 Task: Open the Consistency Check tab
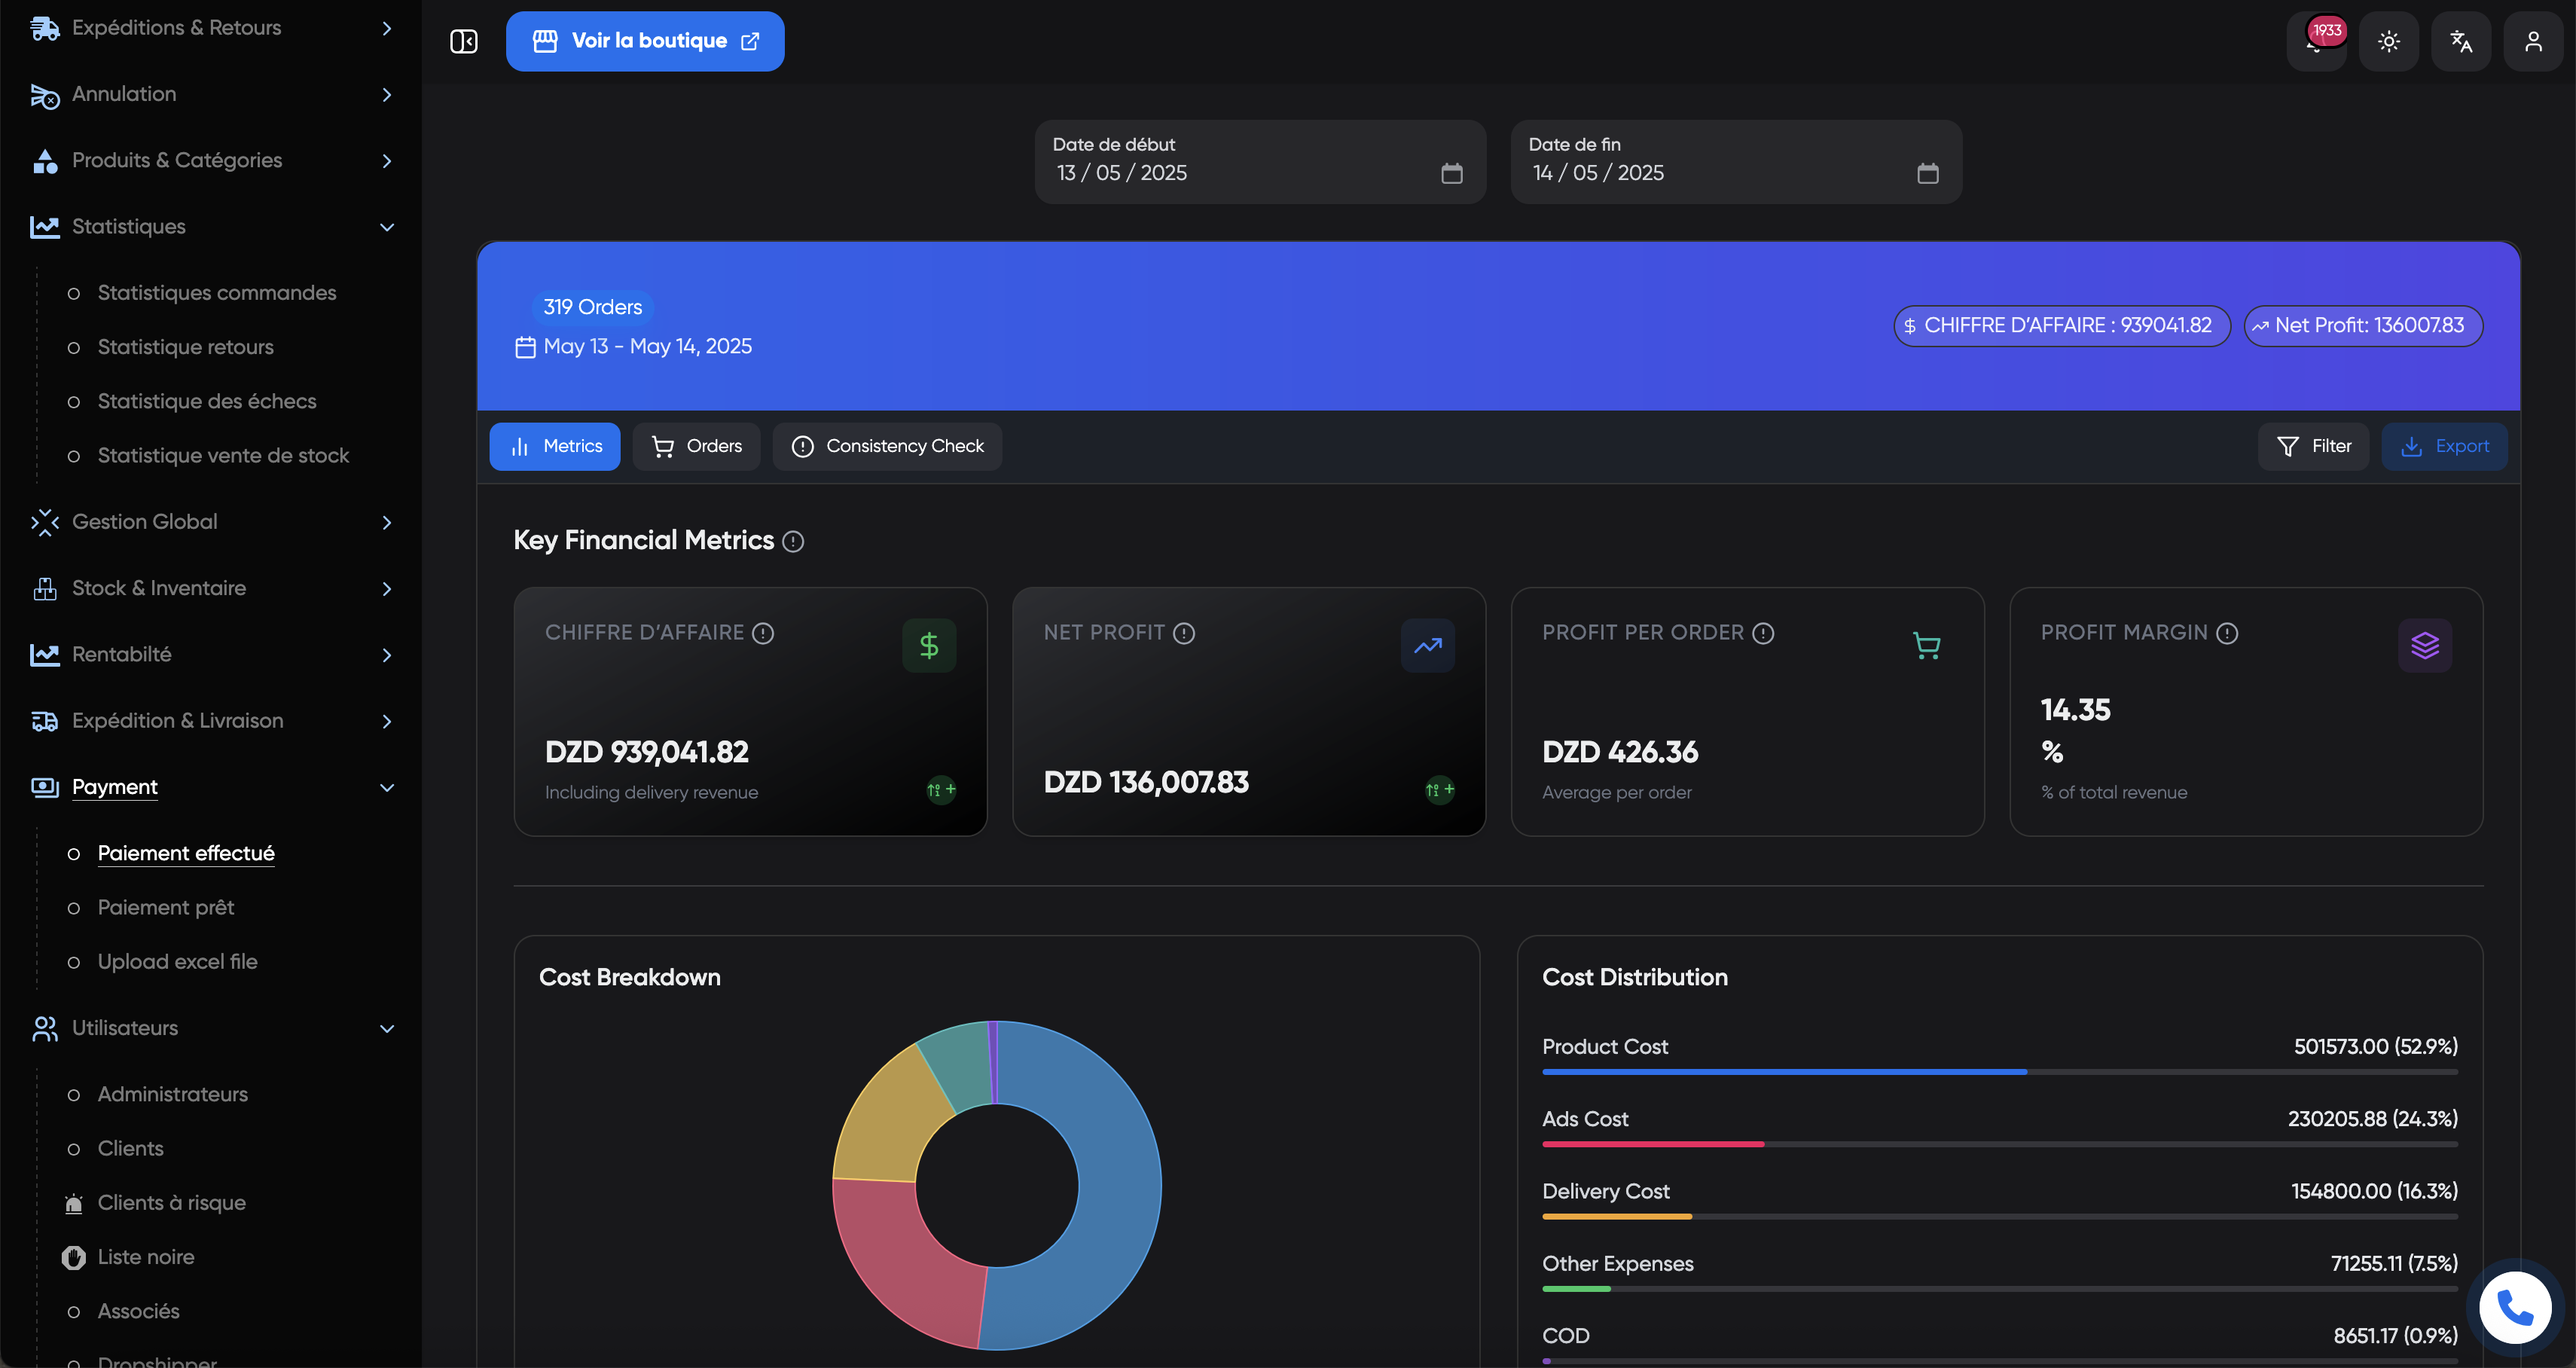886,446
